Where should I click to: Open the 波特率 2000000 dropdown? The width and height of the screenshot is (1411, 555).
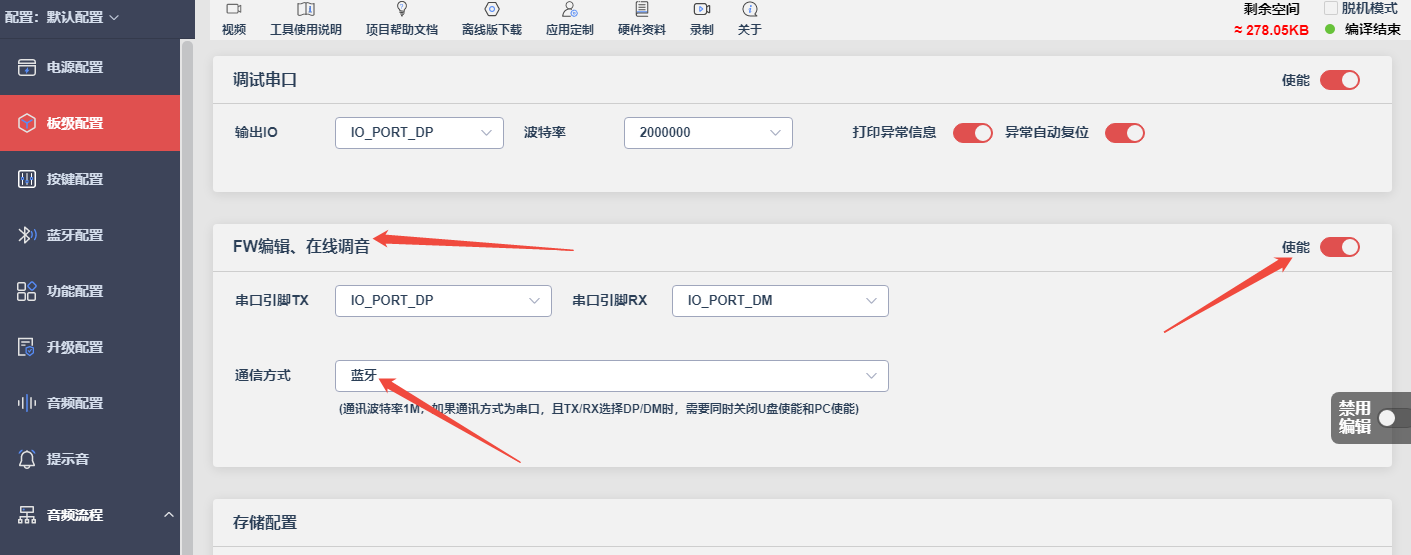tap(708, 132)
